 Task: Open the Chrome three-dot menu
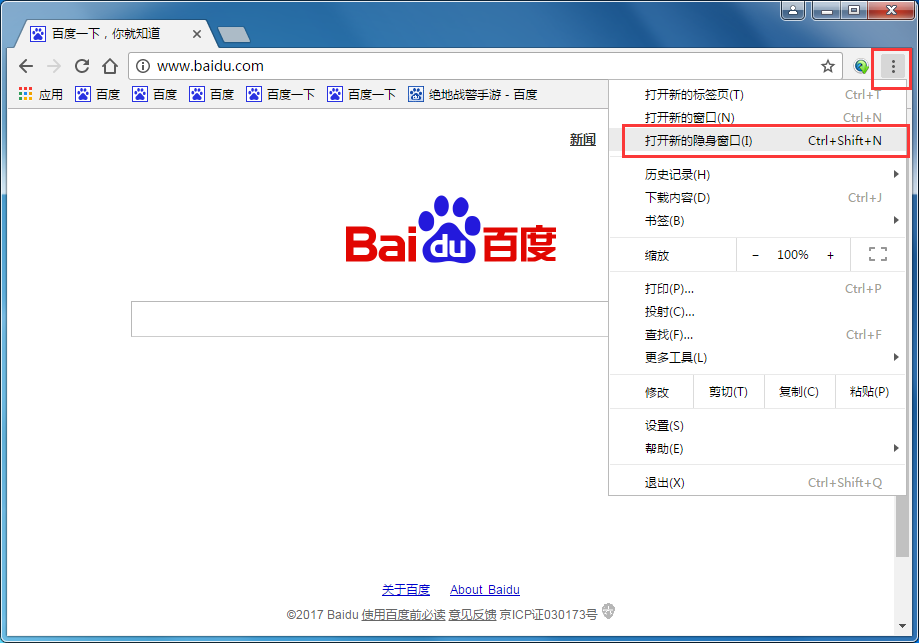click(891, 65)
